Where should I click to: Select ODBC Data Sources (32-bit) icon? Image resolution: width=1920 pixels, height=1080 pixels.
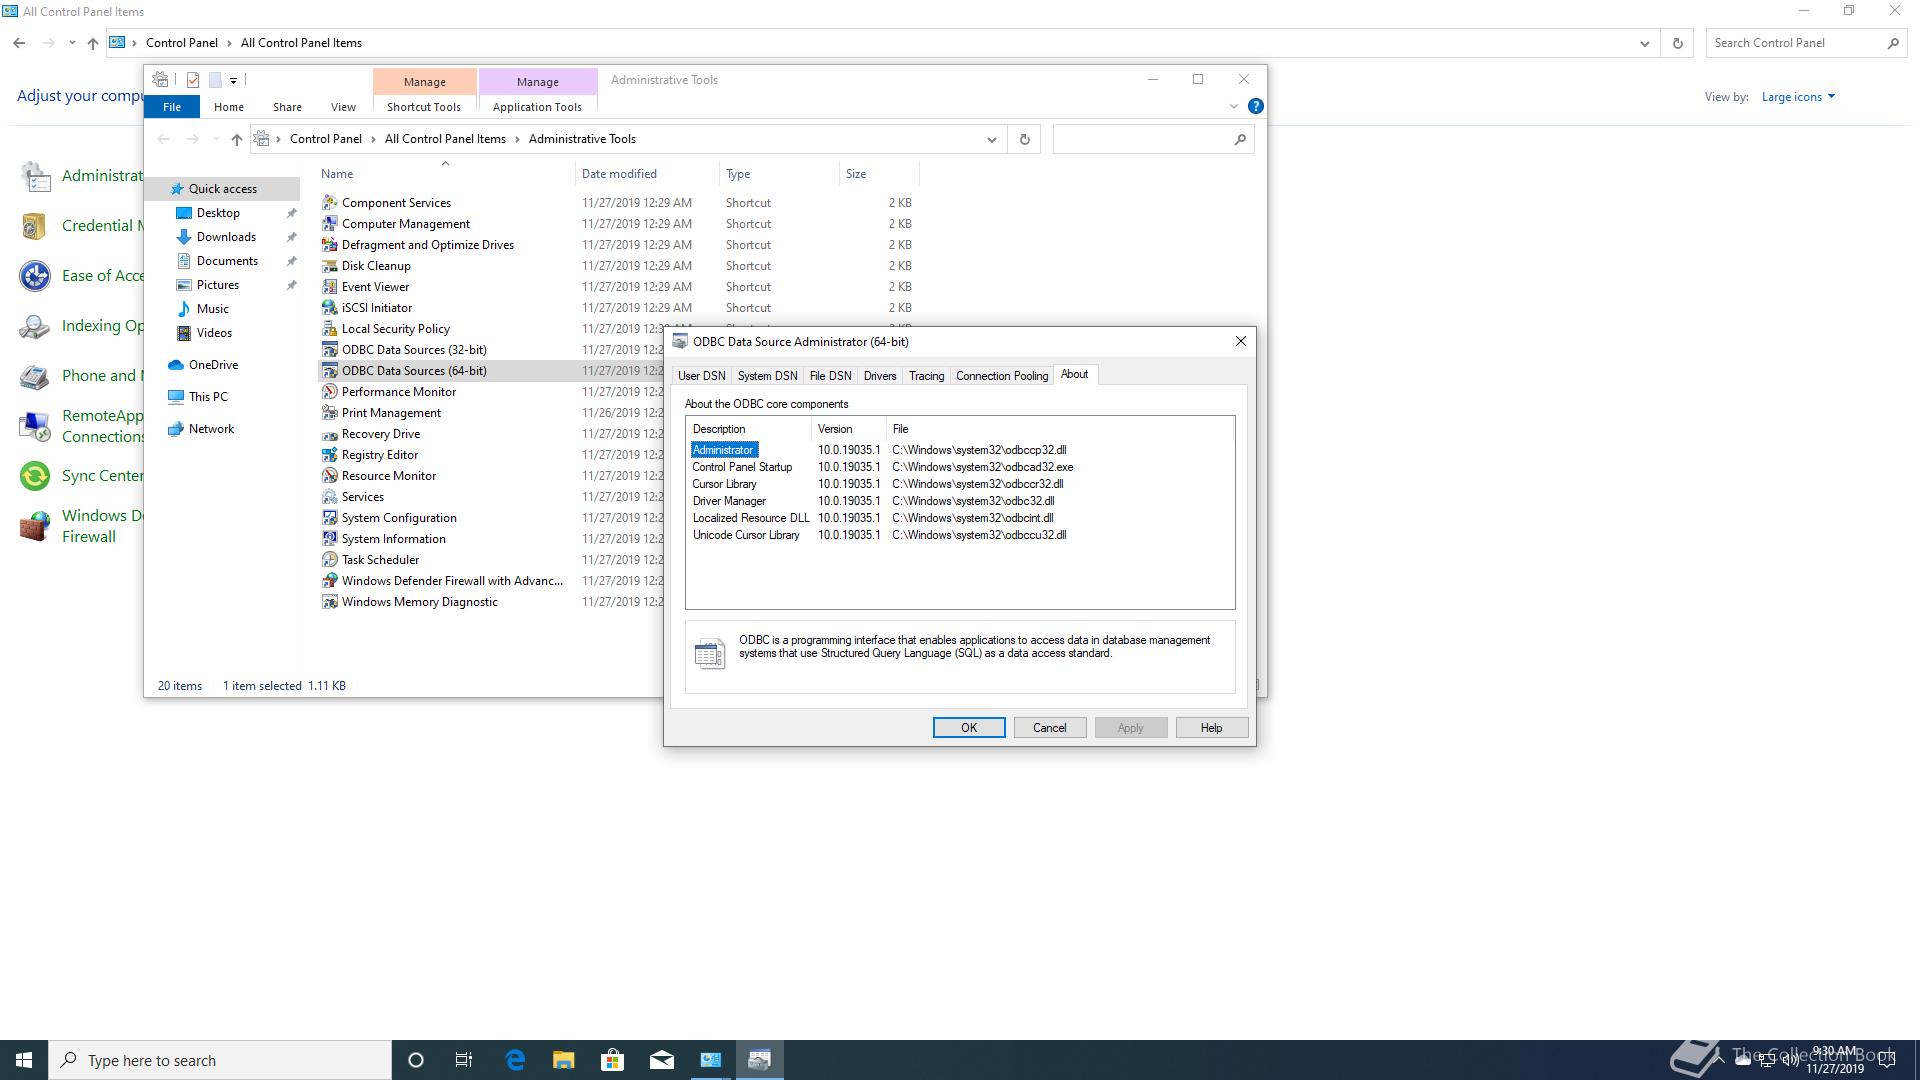pyautogui.click(x=329, y=349)
